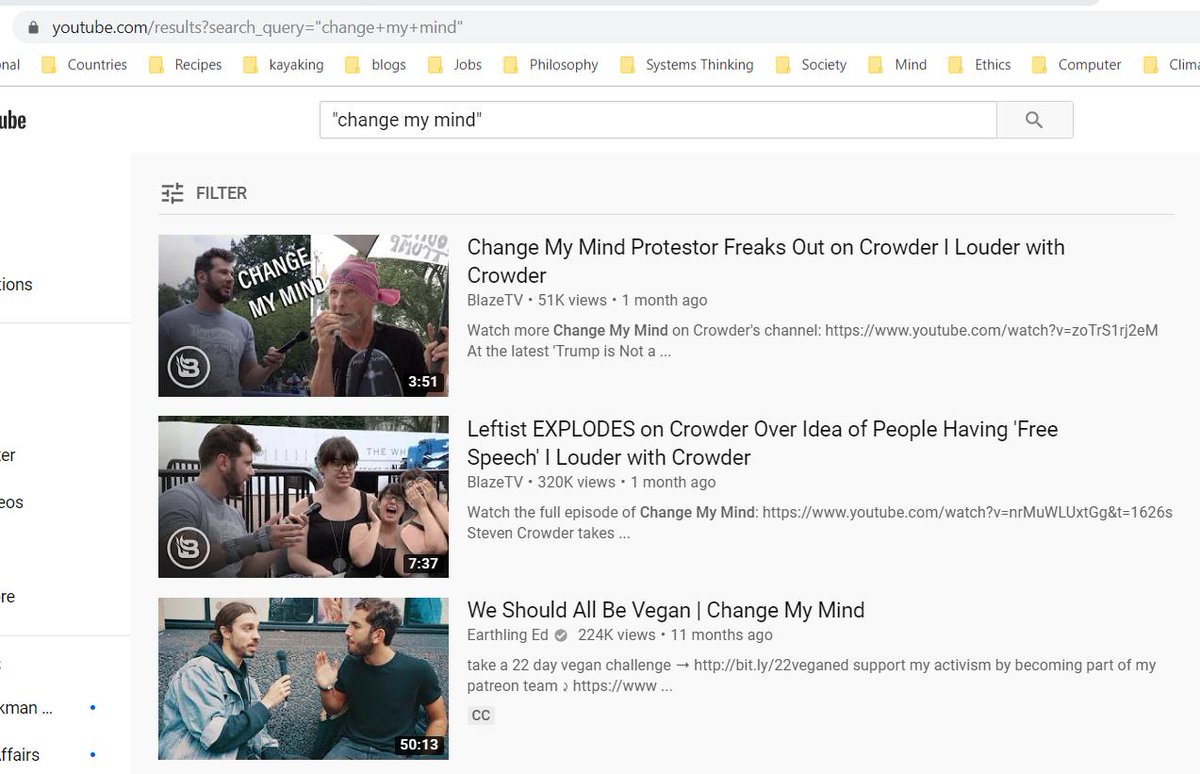1200x774 pixels.
Task: Click the padlock icon in address bar
Action: (x=33, y=28)
